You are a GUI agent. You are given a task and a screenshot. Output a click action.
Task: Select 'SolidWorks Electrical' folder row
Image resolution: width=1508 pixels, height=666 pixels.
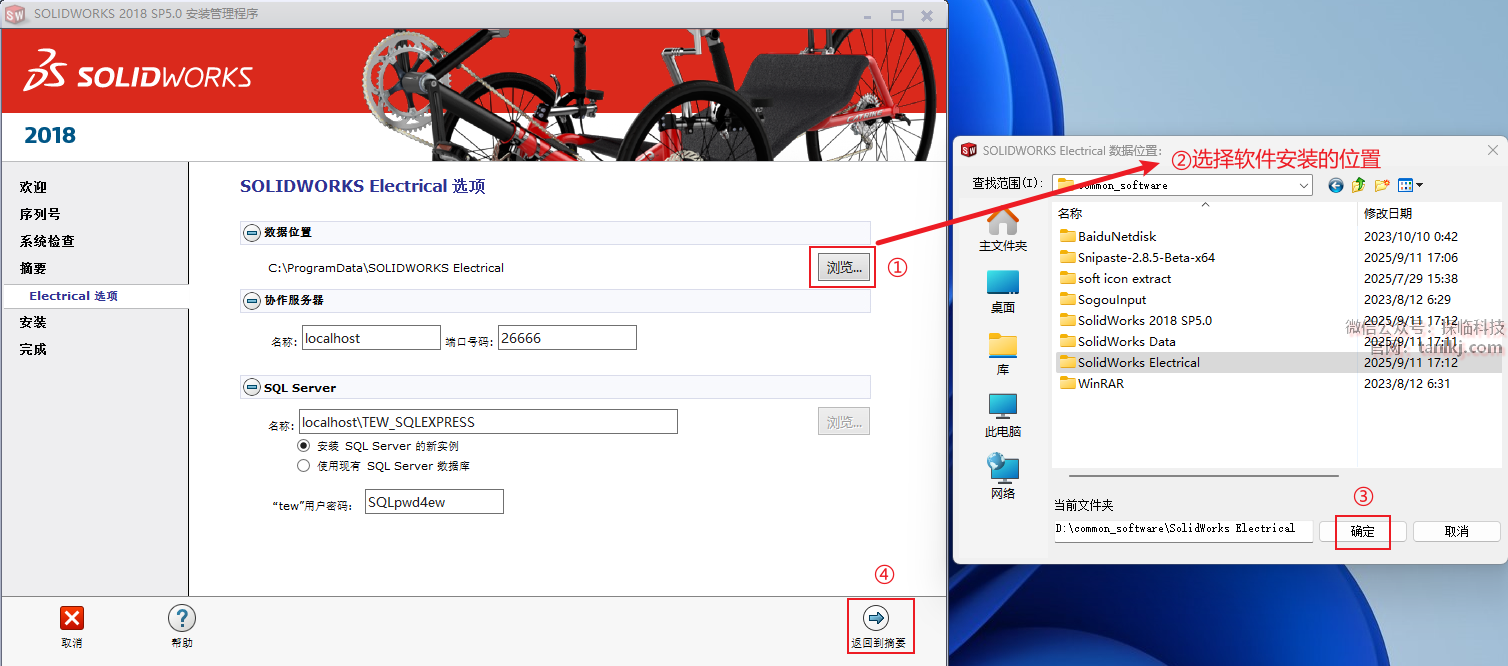pyautogui.click(x=1277, y=362)
